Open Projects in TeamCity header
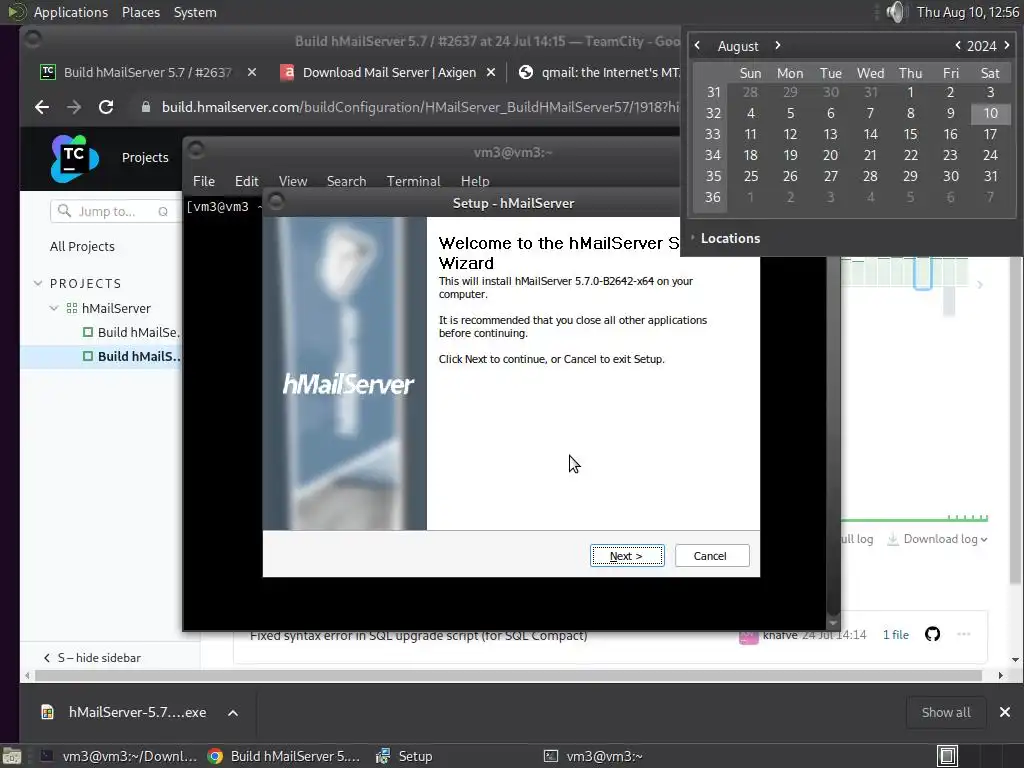 (145, 157)
